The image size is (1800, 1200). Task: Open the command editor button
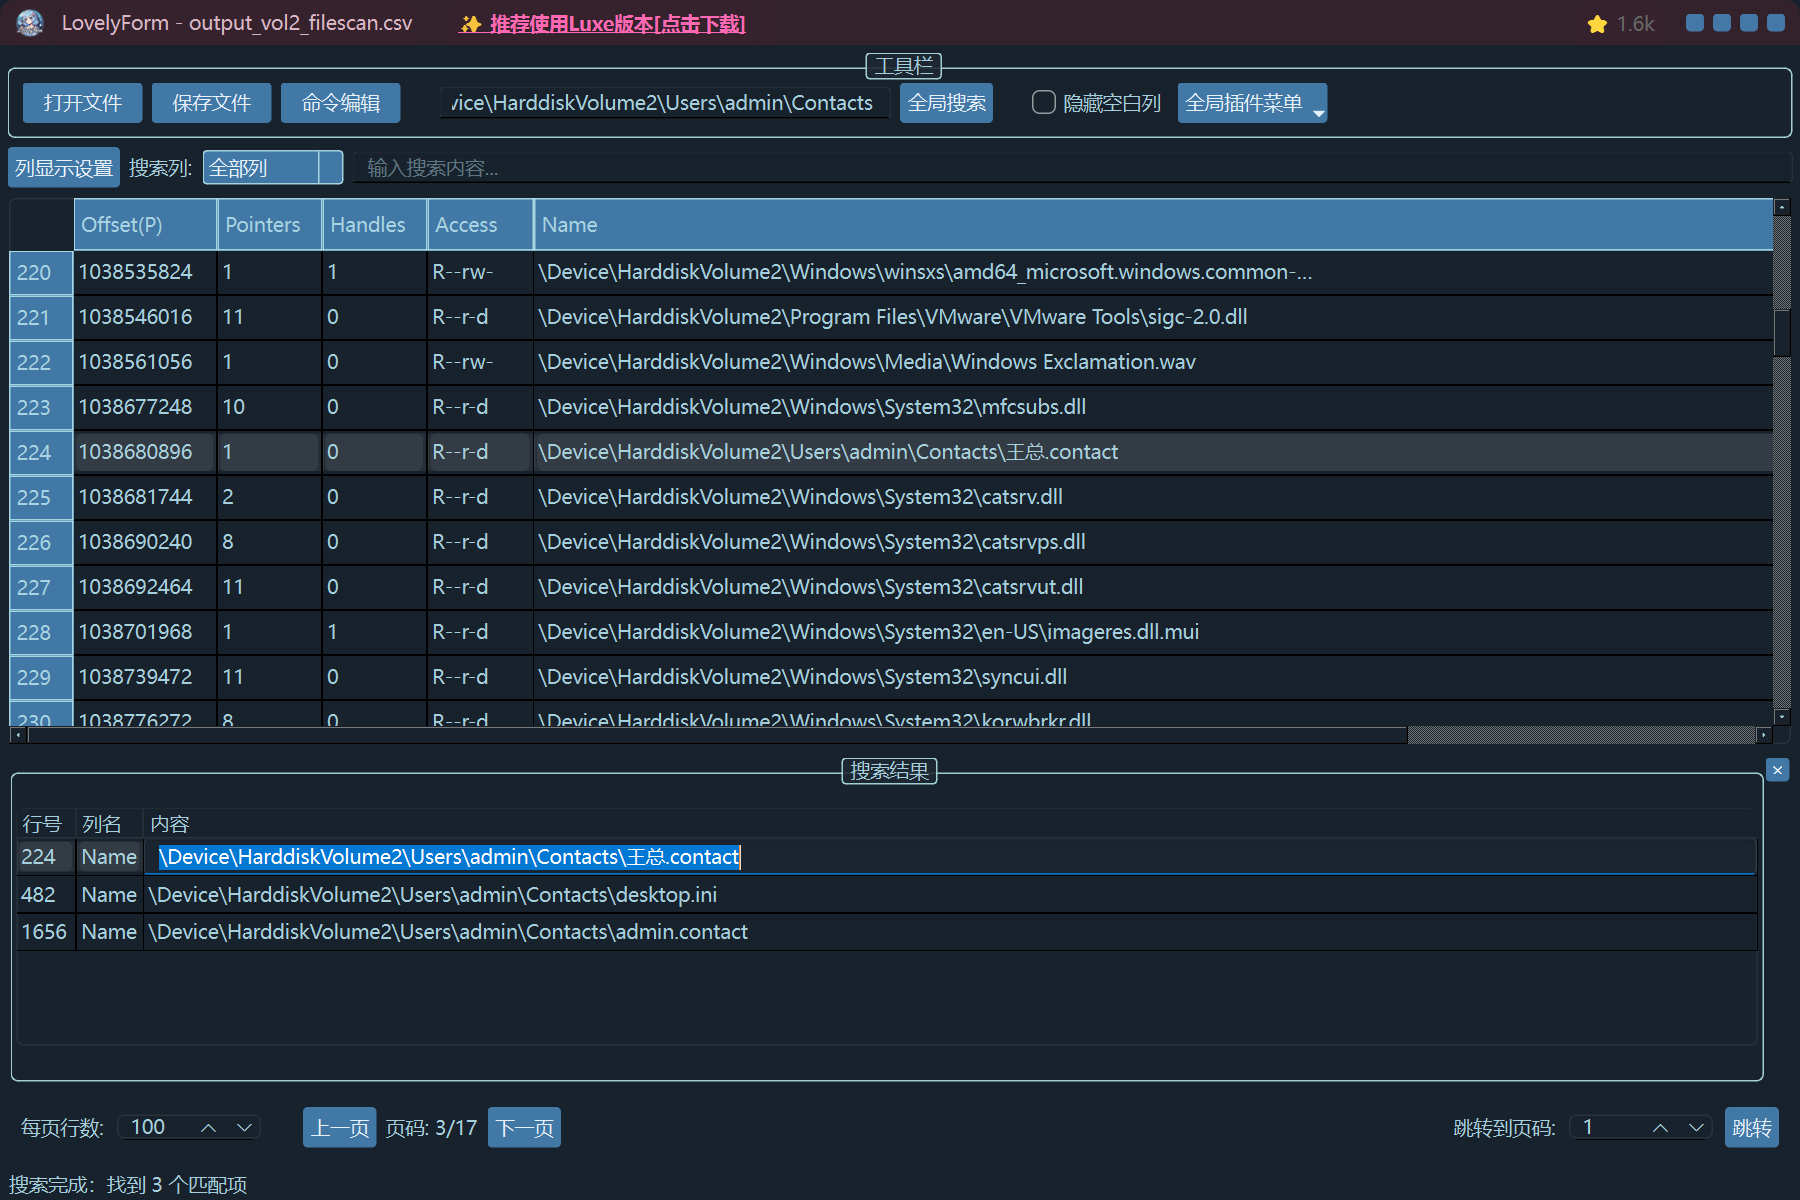[x=340, y=103]
